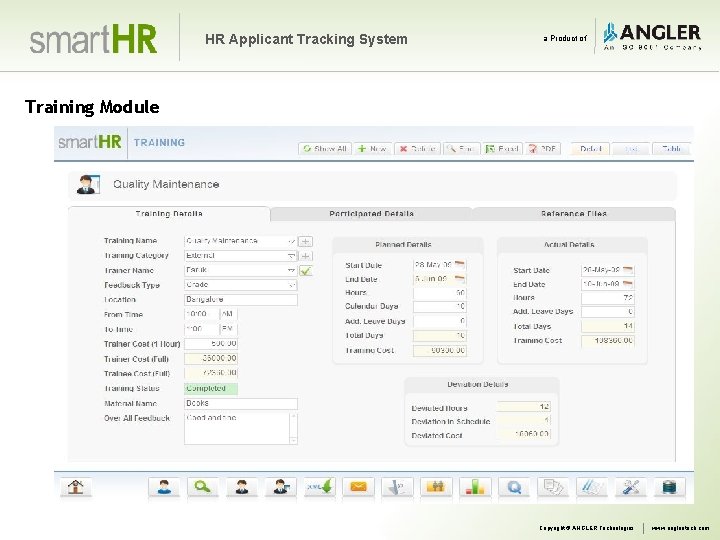Click the man with card icon
Viewport: 720px width, 540px height.
tap(281, 487)
